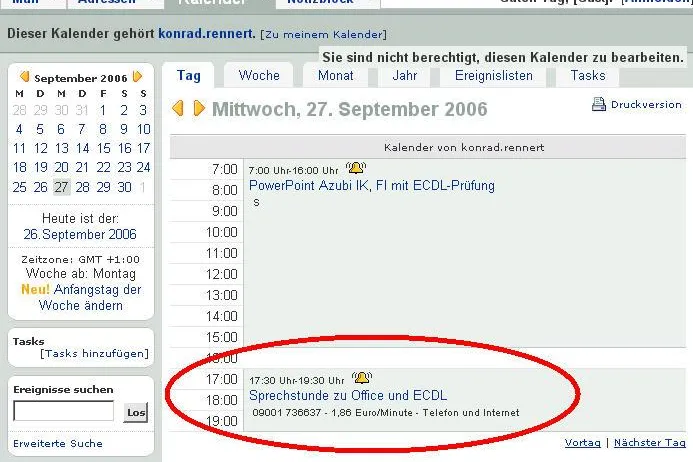Select day 15 in mini calendar
The height and width of the screenshot is (462, 693).
coord(103,148)
